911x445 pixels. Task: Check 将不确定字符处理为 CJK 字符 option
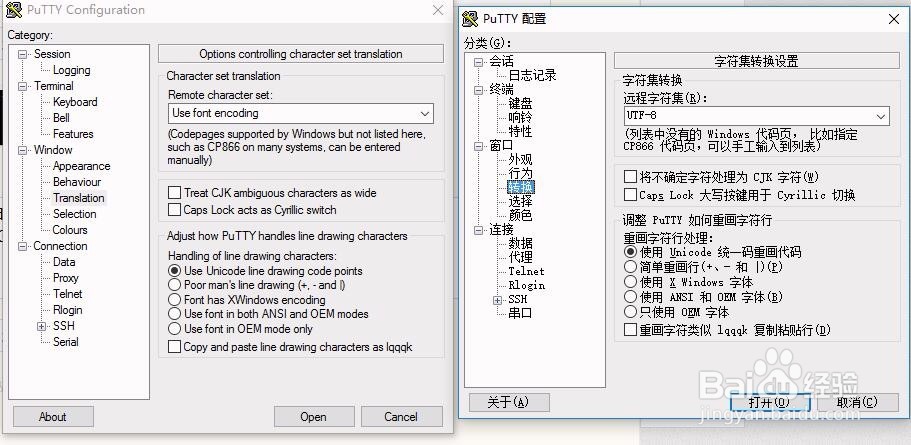pyautogui.click(x=630, y=177)
